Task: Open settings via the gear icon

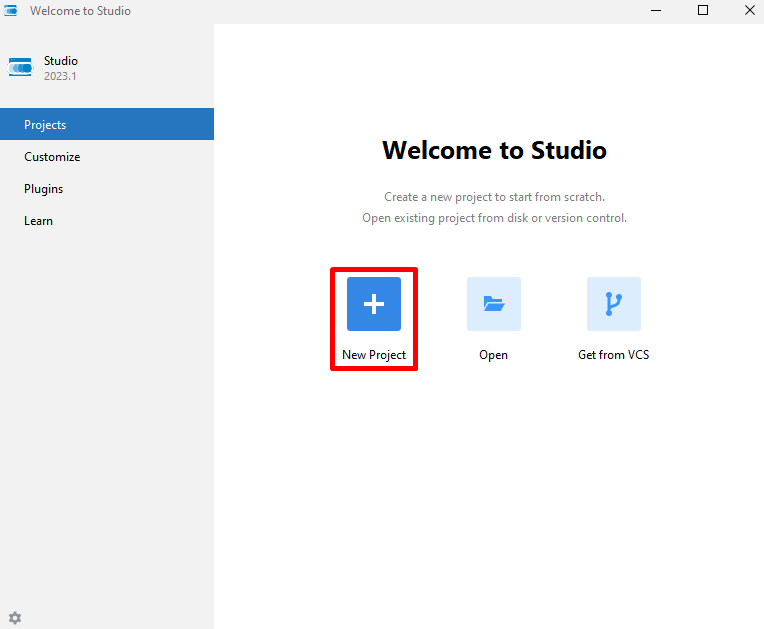Action: coord(15,618)
